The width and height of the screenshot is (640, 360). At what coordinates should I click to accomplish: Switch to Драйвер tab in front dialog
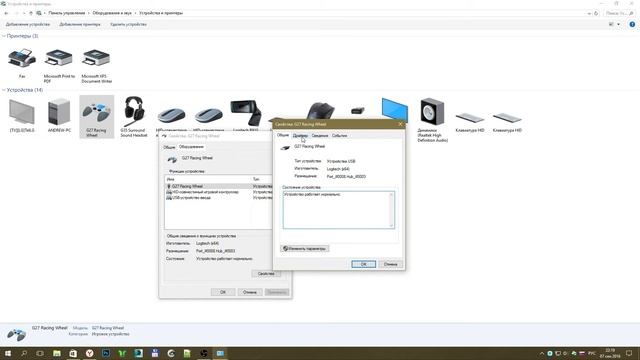300,136
